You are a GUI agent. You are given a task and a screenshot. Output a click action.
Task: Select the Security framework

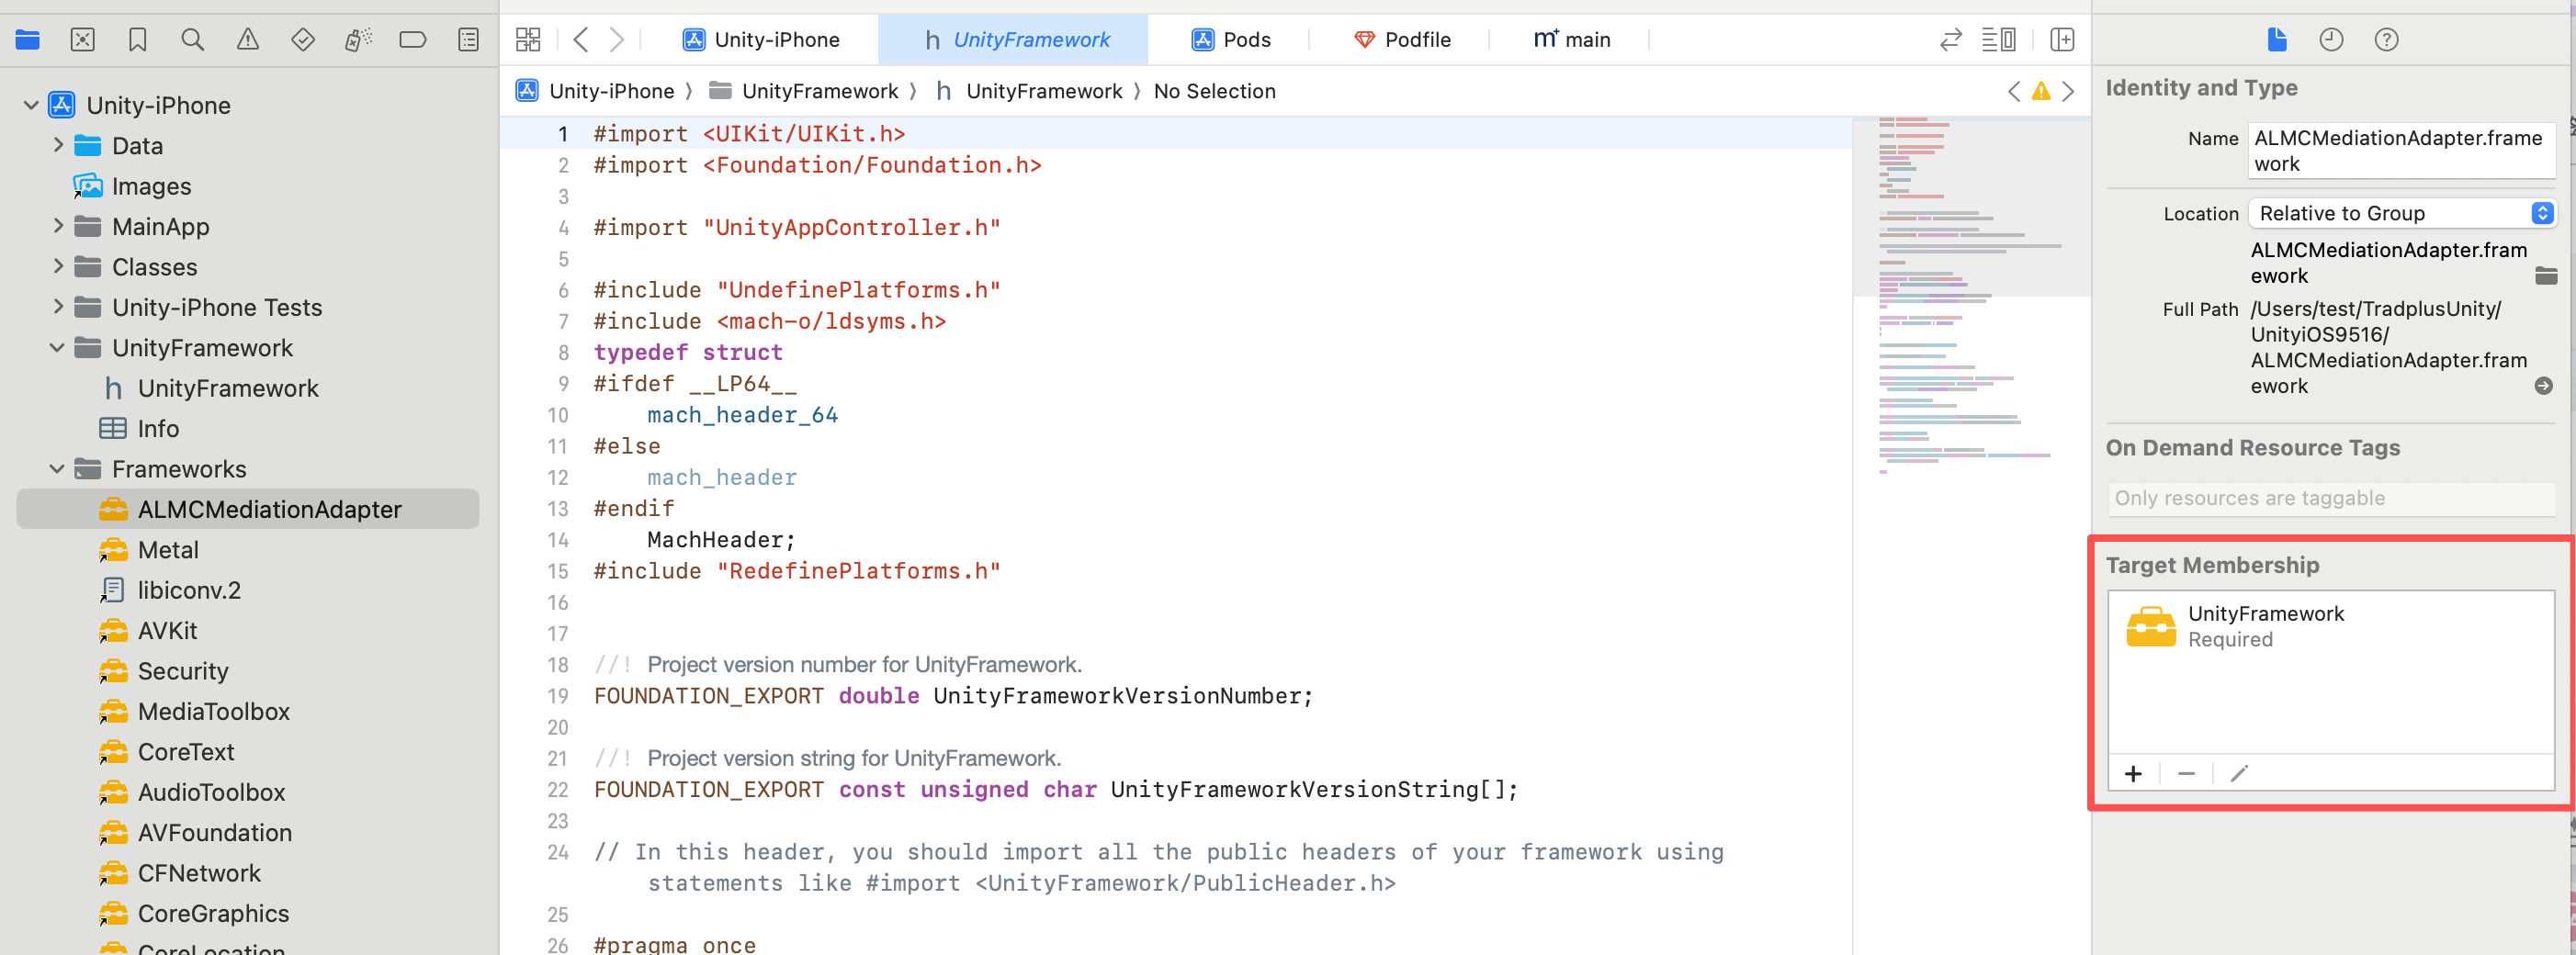coord(183,671)
